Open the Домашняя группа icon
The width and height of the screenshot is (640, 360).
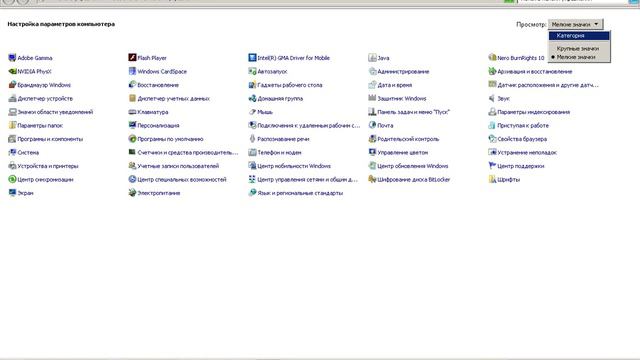(252, 98)
